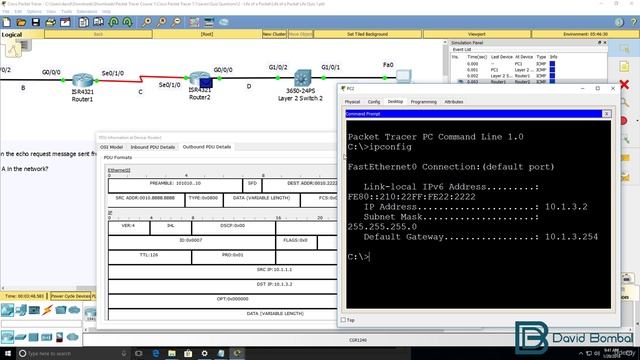Select the Wireless Devices subcategory icon
Image resolution: width=640 pixels, height=360 pixels.
[47, 337]
